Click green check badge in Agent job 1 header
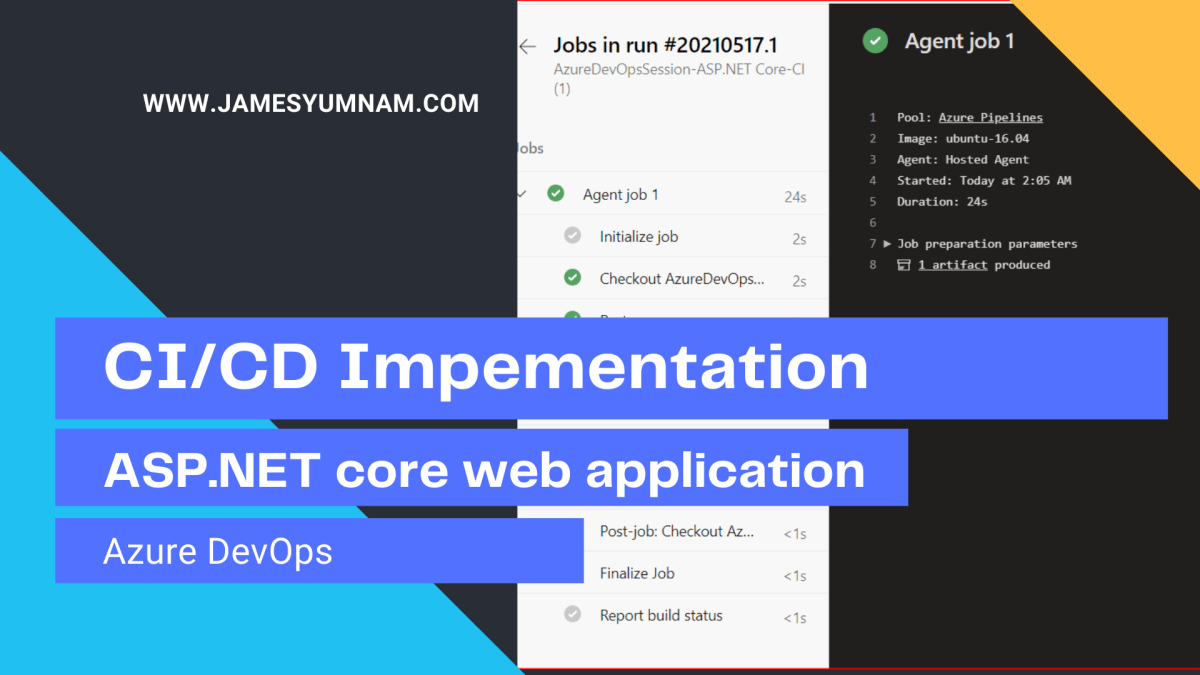Screen dimensions: 1200x675 click(x=874, y=41)
